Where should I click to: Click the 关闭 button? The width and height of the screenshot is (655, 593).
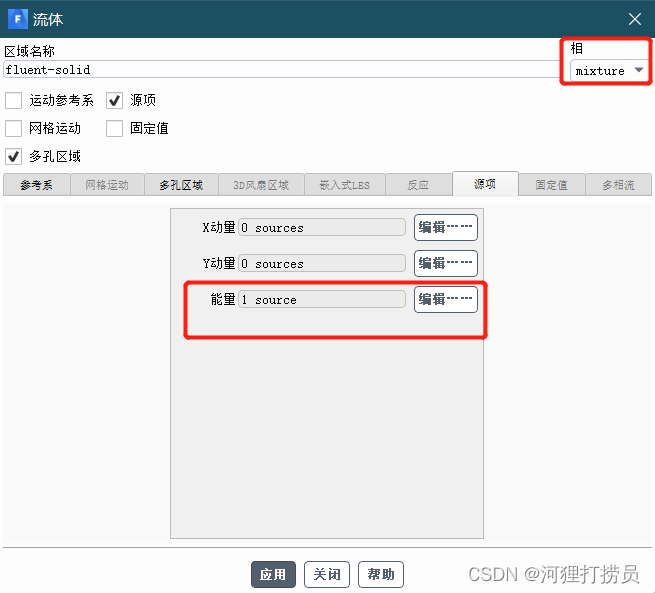tap(327, 574)
